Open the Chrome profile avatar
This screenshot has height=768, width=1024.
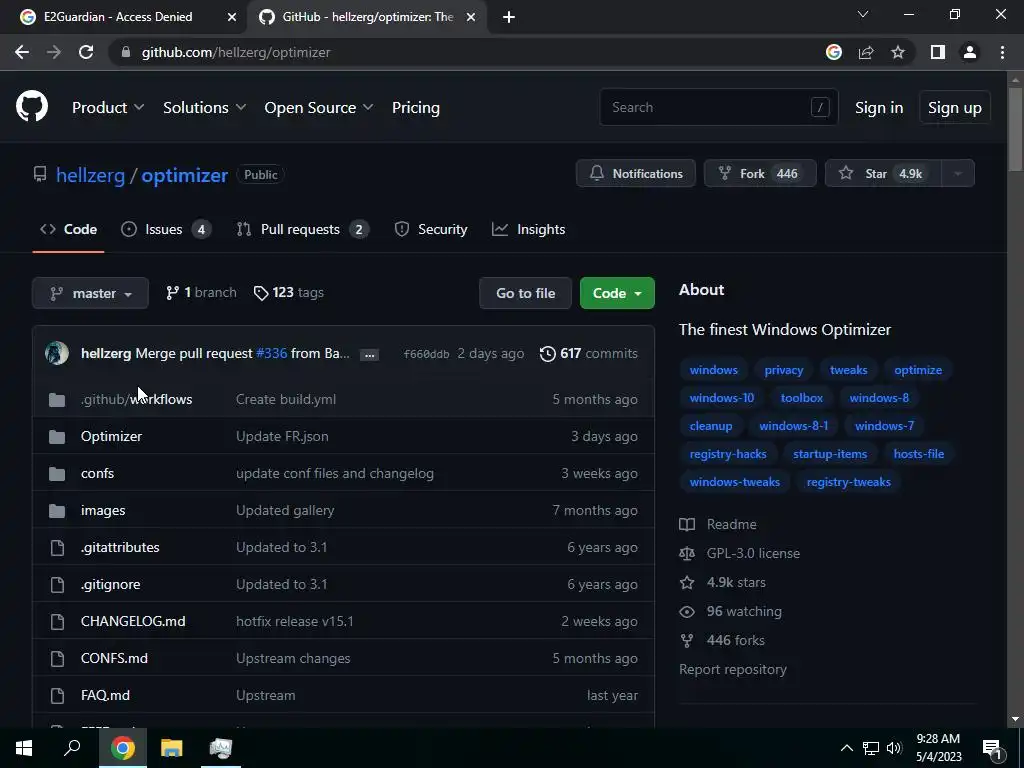coord(970,52)
